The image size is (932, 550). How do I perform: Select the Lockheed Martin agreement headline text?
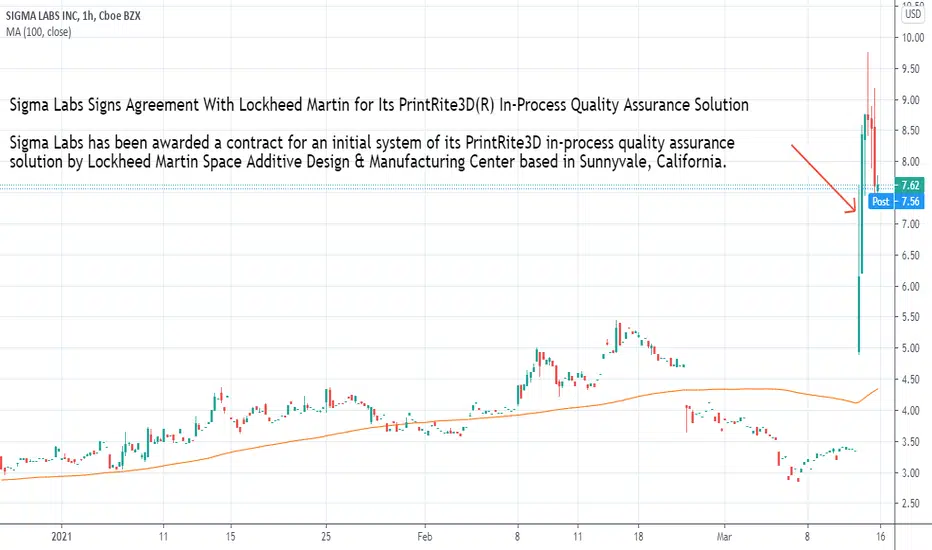379,105
